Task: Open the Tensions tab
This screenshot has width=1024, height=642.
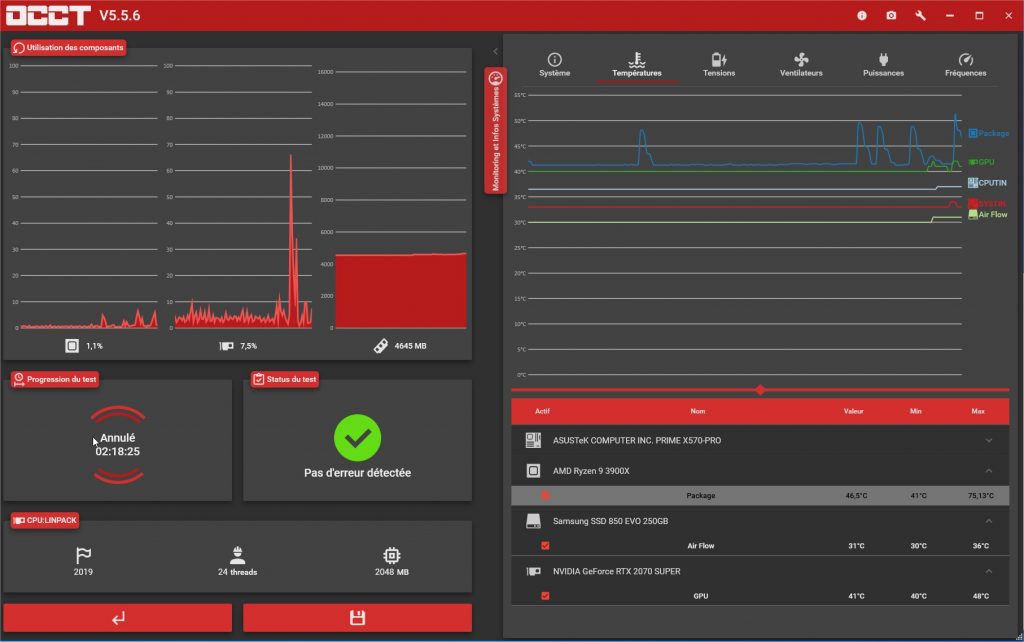Action: 719,65
